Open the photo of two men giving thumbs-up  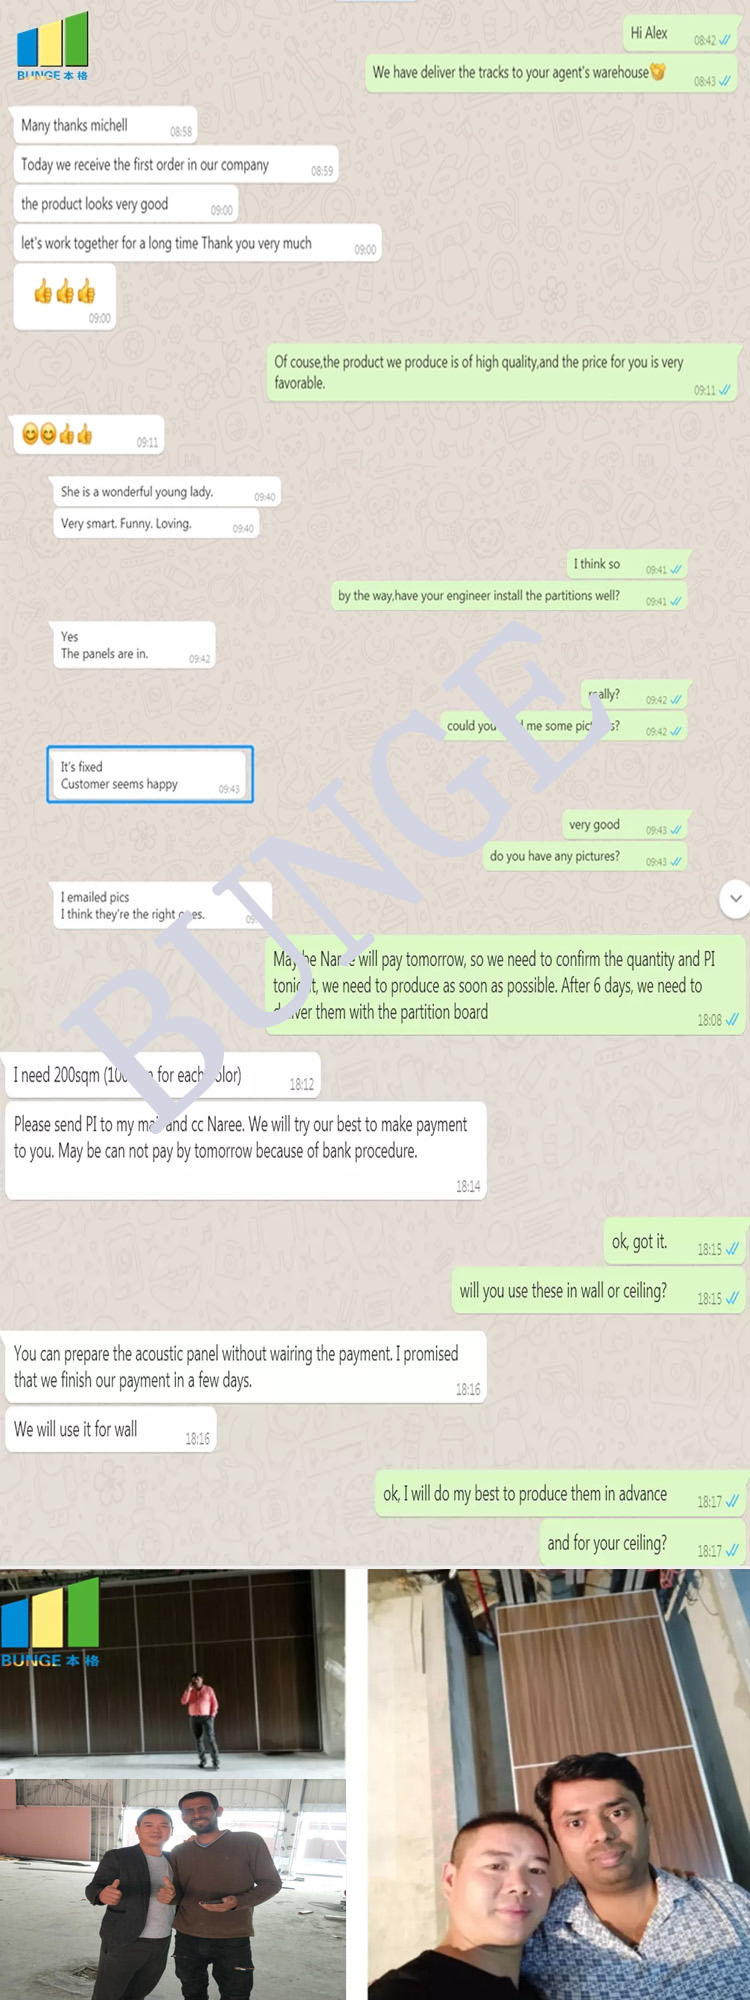click(x=172, y=1889)
